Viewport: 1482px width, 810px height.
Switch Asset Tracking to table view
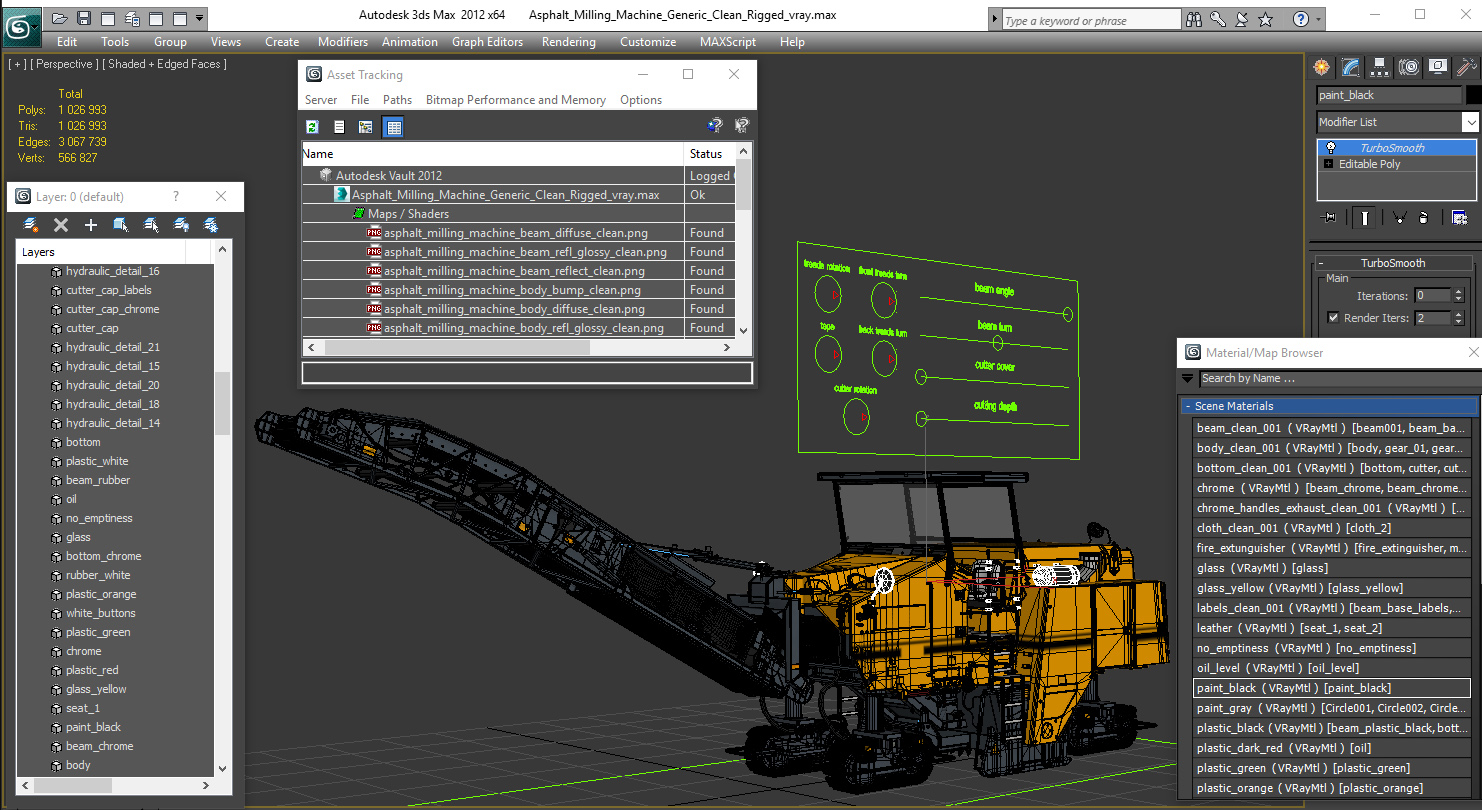click(393, 127)
